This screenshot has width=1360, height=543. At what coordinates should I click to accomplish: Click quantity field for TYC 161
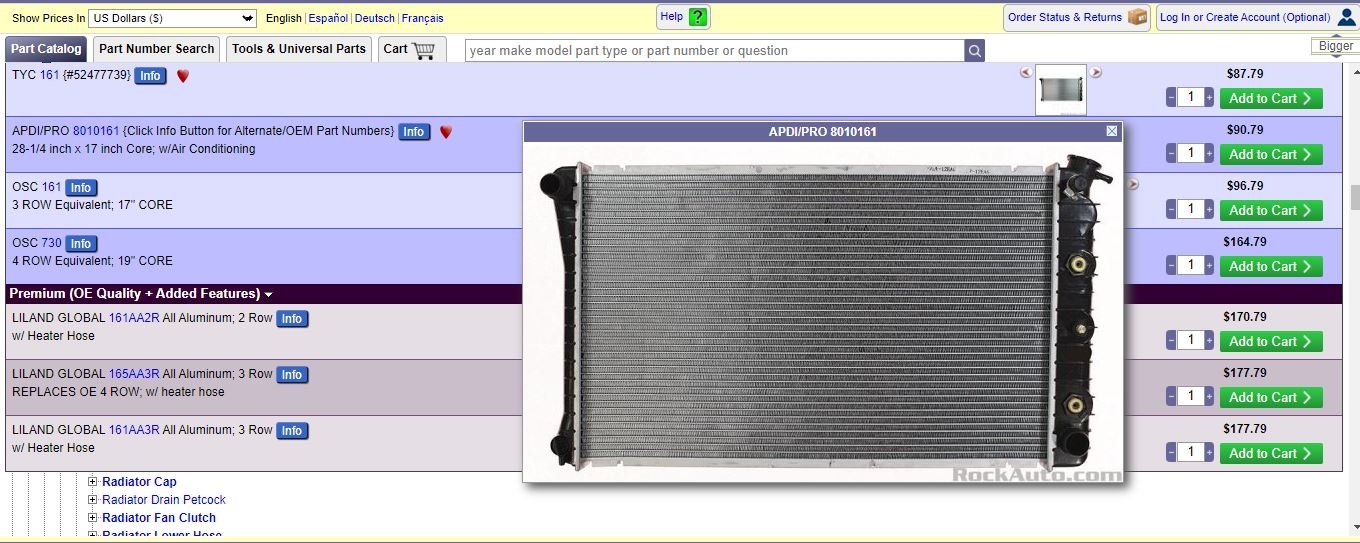pos(1190,97)
